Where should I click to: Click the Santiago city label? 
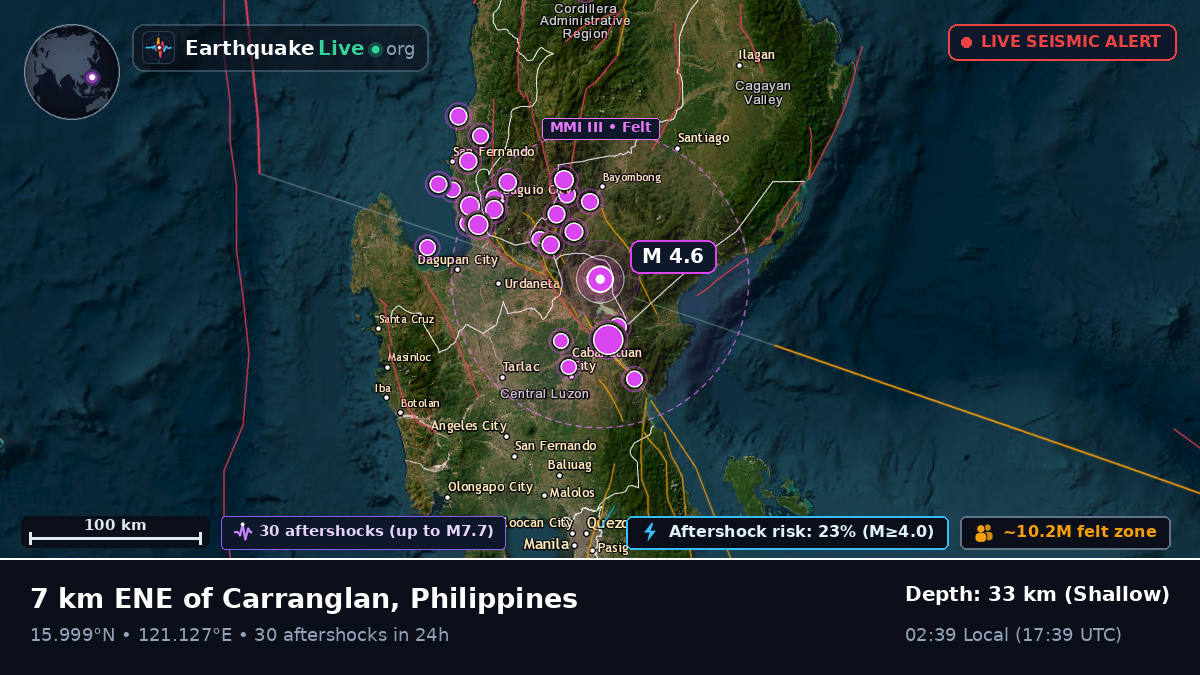704,138
